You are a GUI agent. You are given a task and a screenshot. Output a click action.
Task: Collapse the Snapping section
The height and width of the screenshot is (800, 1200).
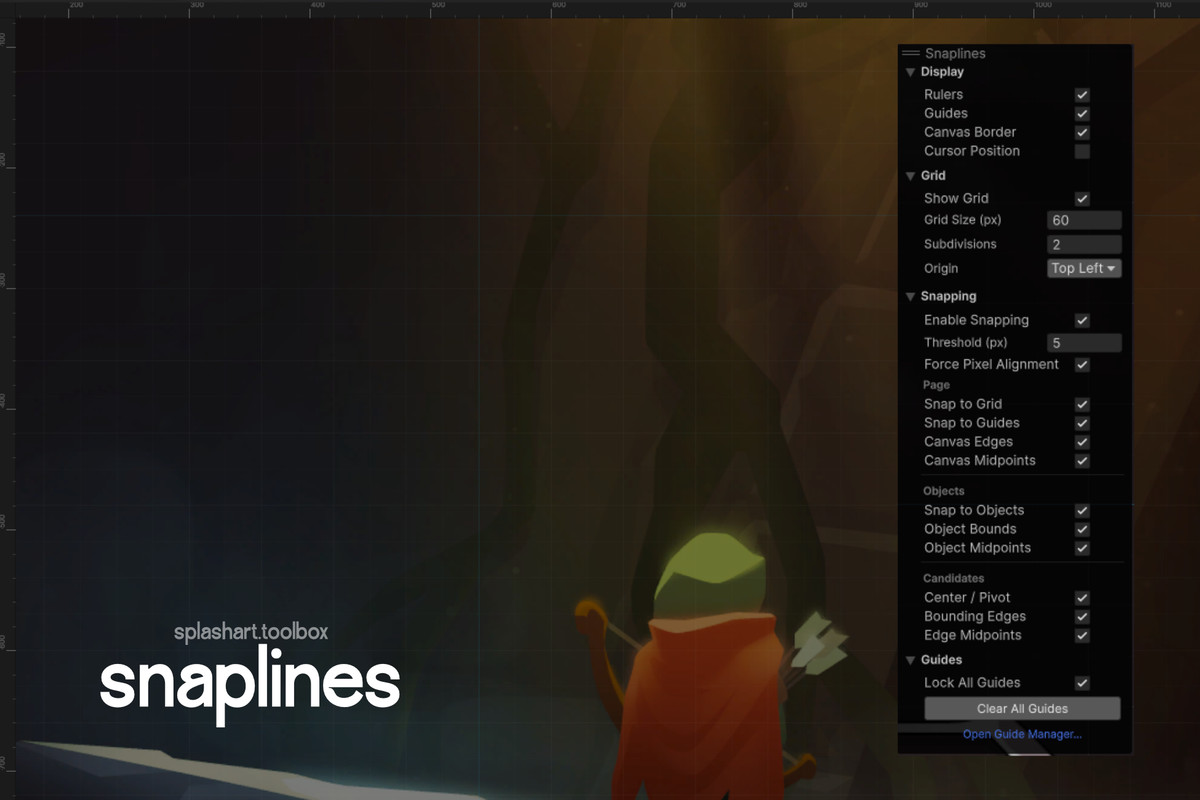tap(910, 297)
